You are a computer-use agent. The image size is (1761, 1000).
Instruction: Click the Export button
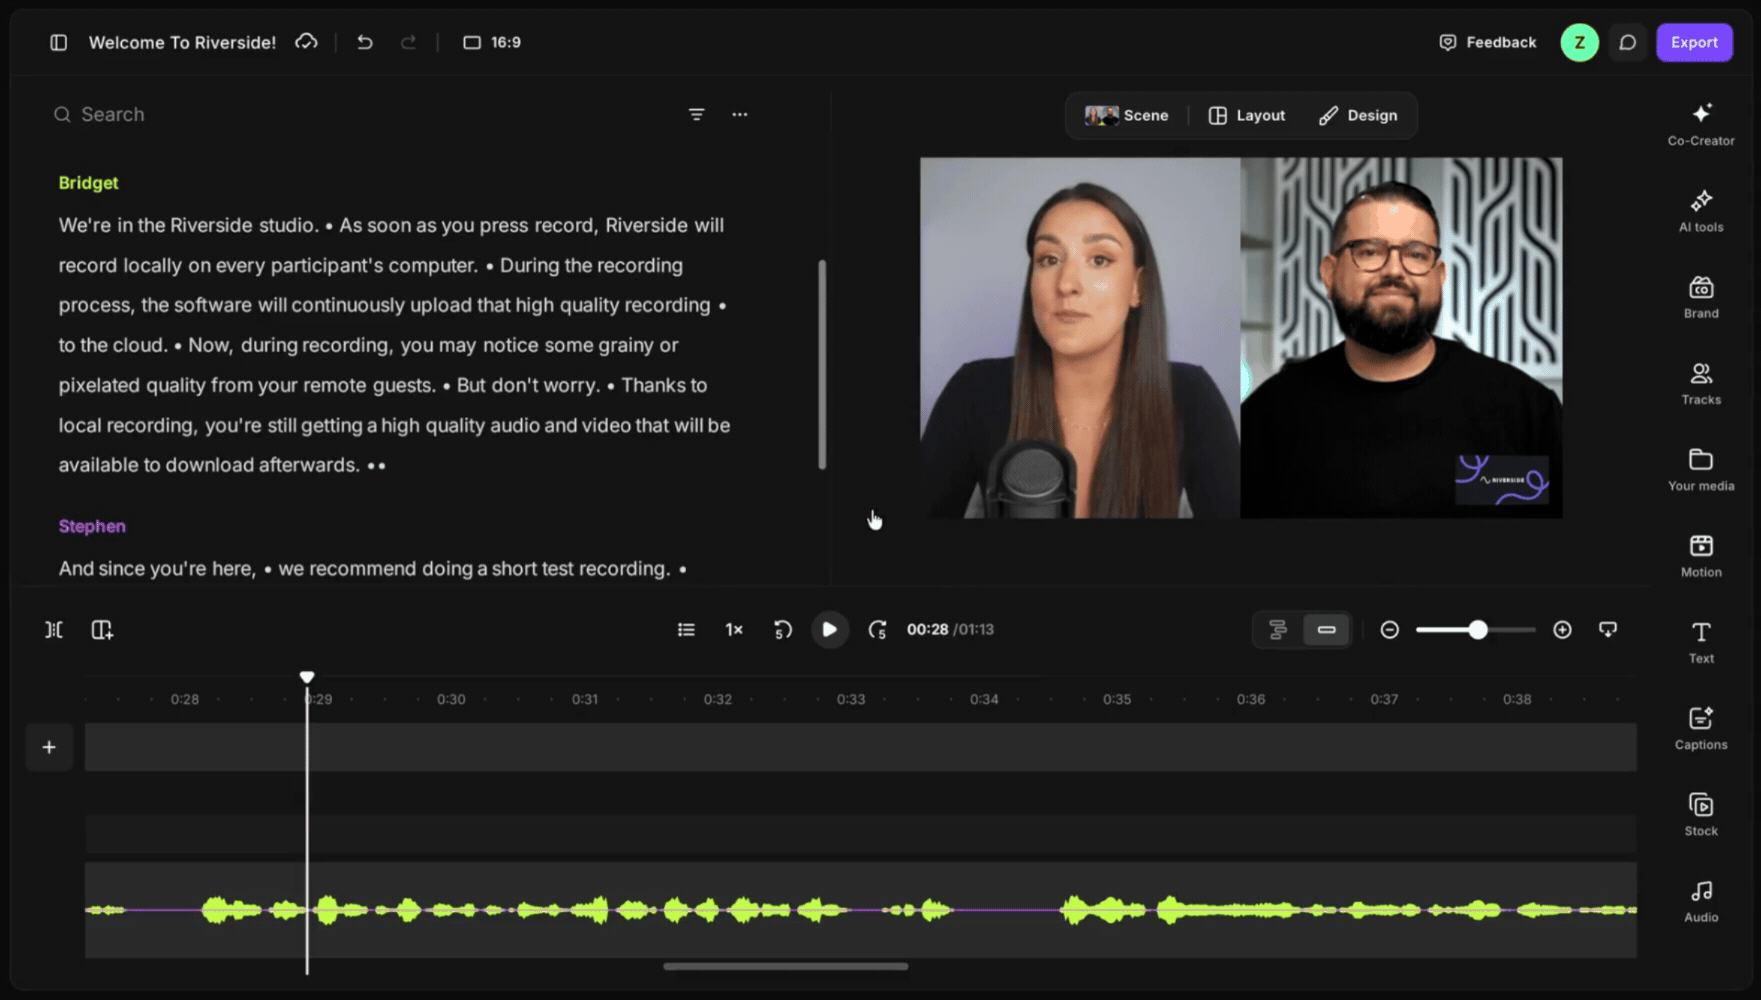click(1694, 42)
